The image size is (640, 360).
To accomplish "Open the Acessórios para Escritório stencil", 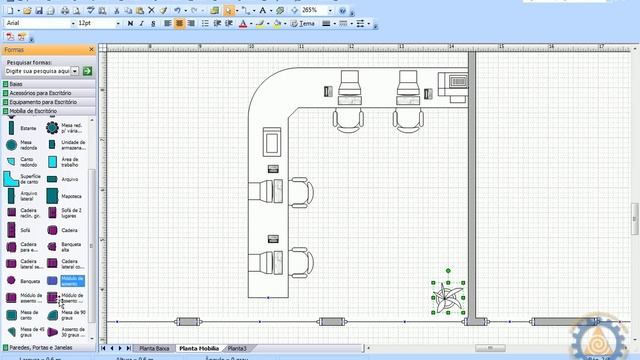I will point(49,93).
